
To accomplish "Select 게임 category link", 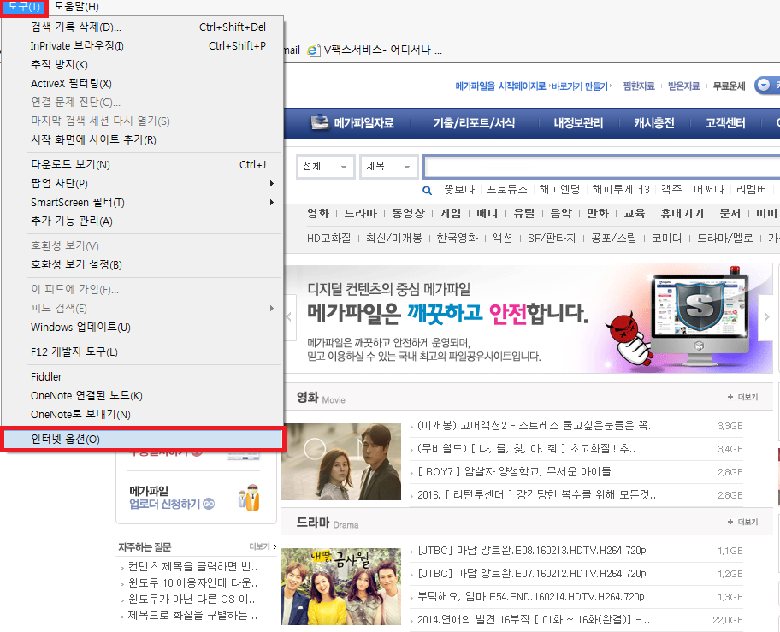I will (x=451, y=213).
